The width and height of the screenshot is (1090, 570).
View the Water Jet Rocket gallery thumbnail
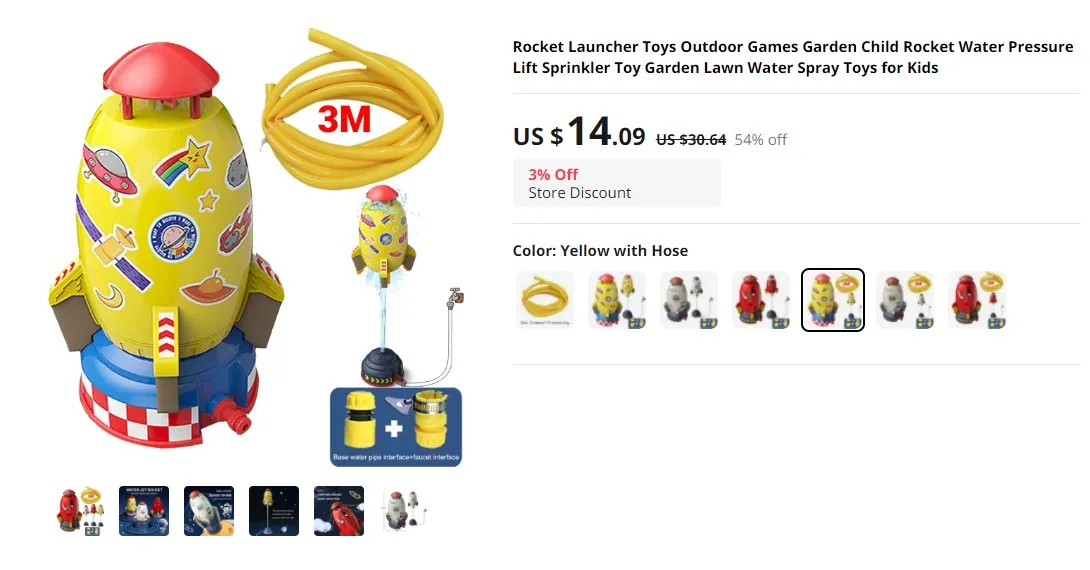click(x=144, y=511)
